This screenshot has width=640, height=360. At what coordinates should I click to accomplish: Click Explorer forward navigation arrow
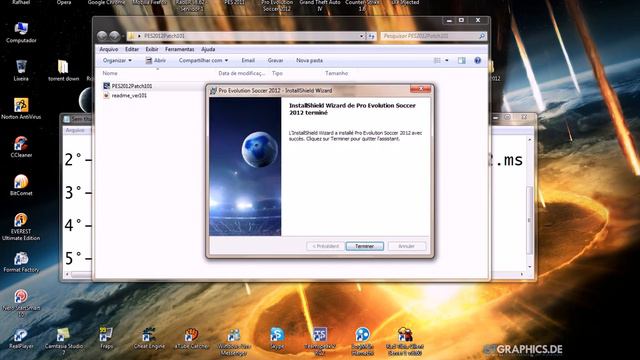tap(115, 36)
